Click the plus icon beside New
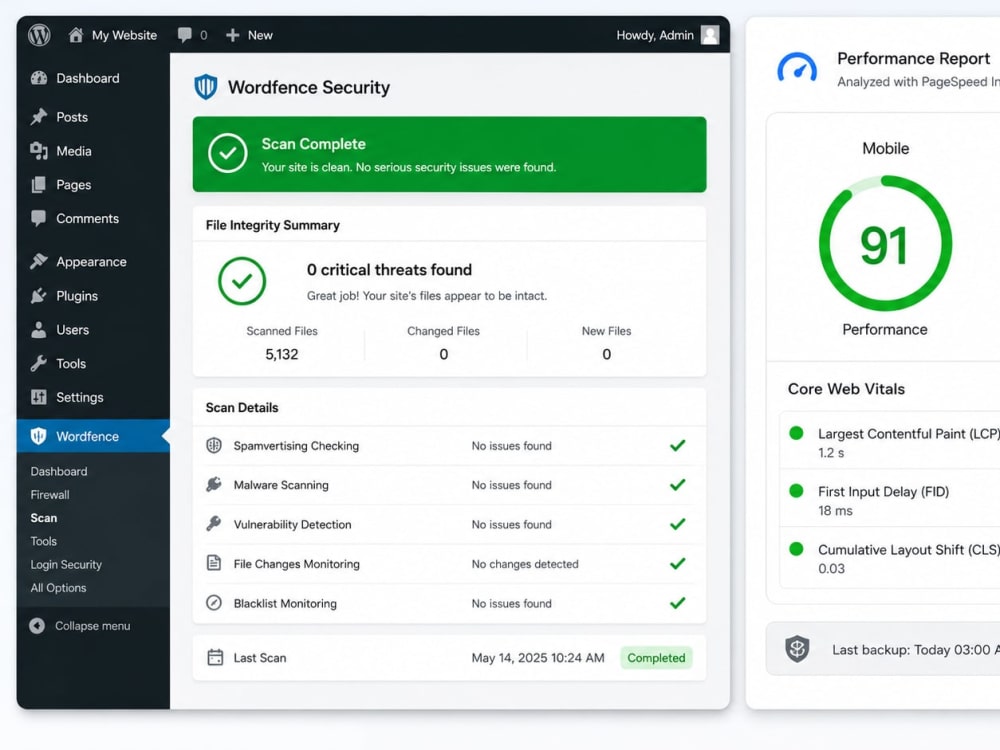1000x750 pixels. [x=233, y=35]
